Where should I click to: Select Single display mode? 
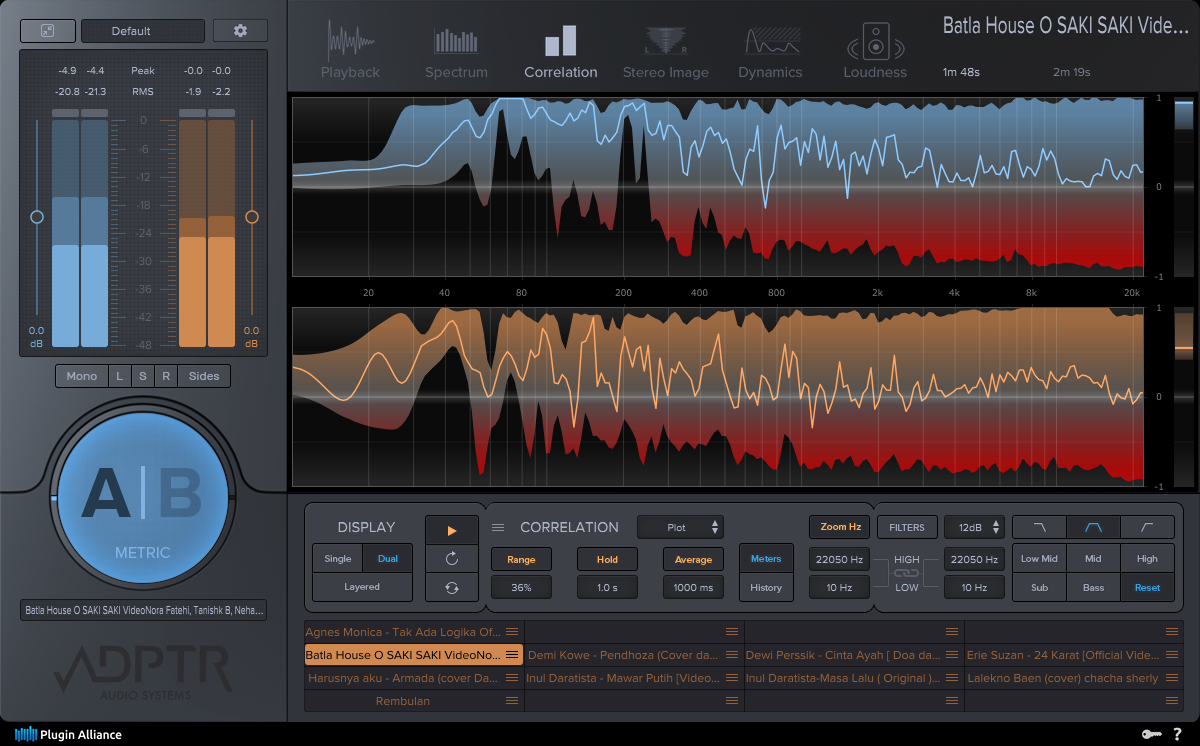[x=338, y=559]
